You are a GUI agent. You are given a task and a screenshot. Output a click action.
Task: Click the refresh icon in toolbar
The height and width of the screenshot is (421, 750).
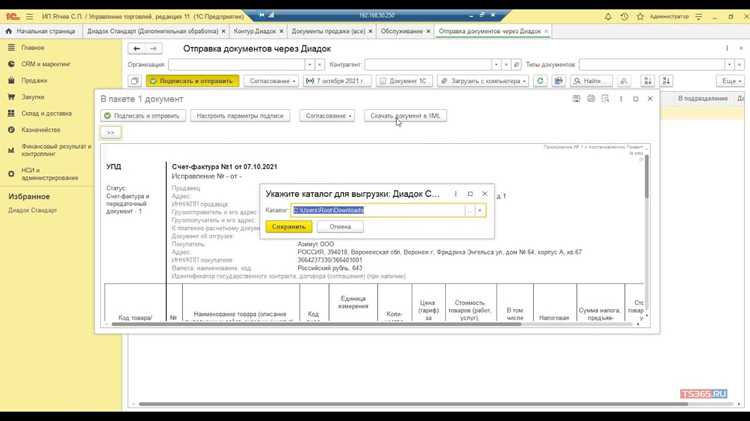coord(540,81)
